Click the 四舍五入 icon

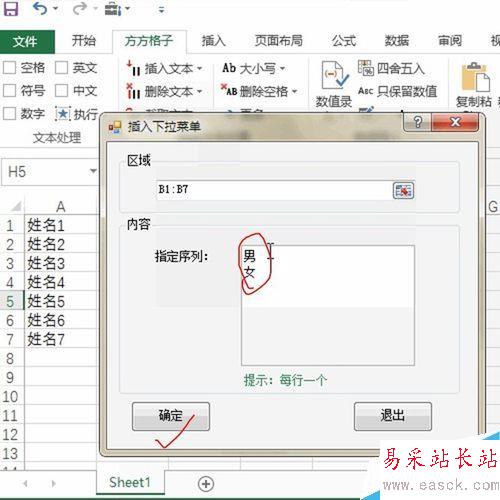coord(366,68)
